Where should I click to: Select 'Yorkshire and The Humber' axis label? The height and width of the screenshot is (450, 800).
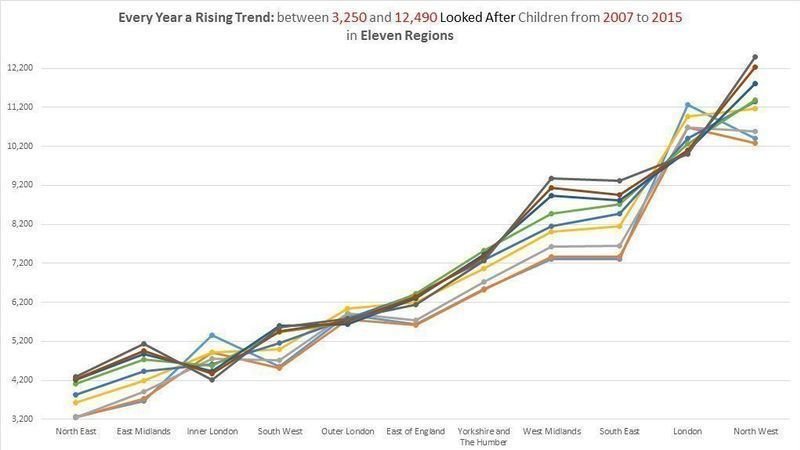pos(483,436)
